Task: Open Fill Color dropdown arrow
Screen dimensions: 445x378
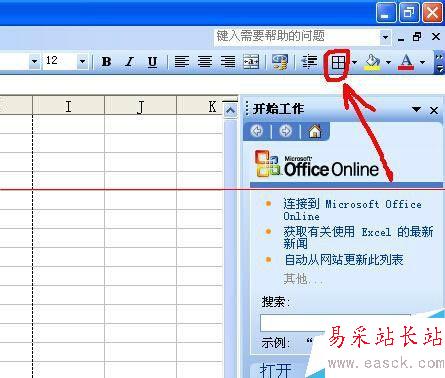Action: coord(388,62)
